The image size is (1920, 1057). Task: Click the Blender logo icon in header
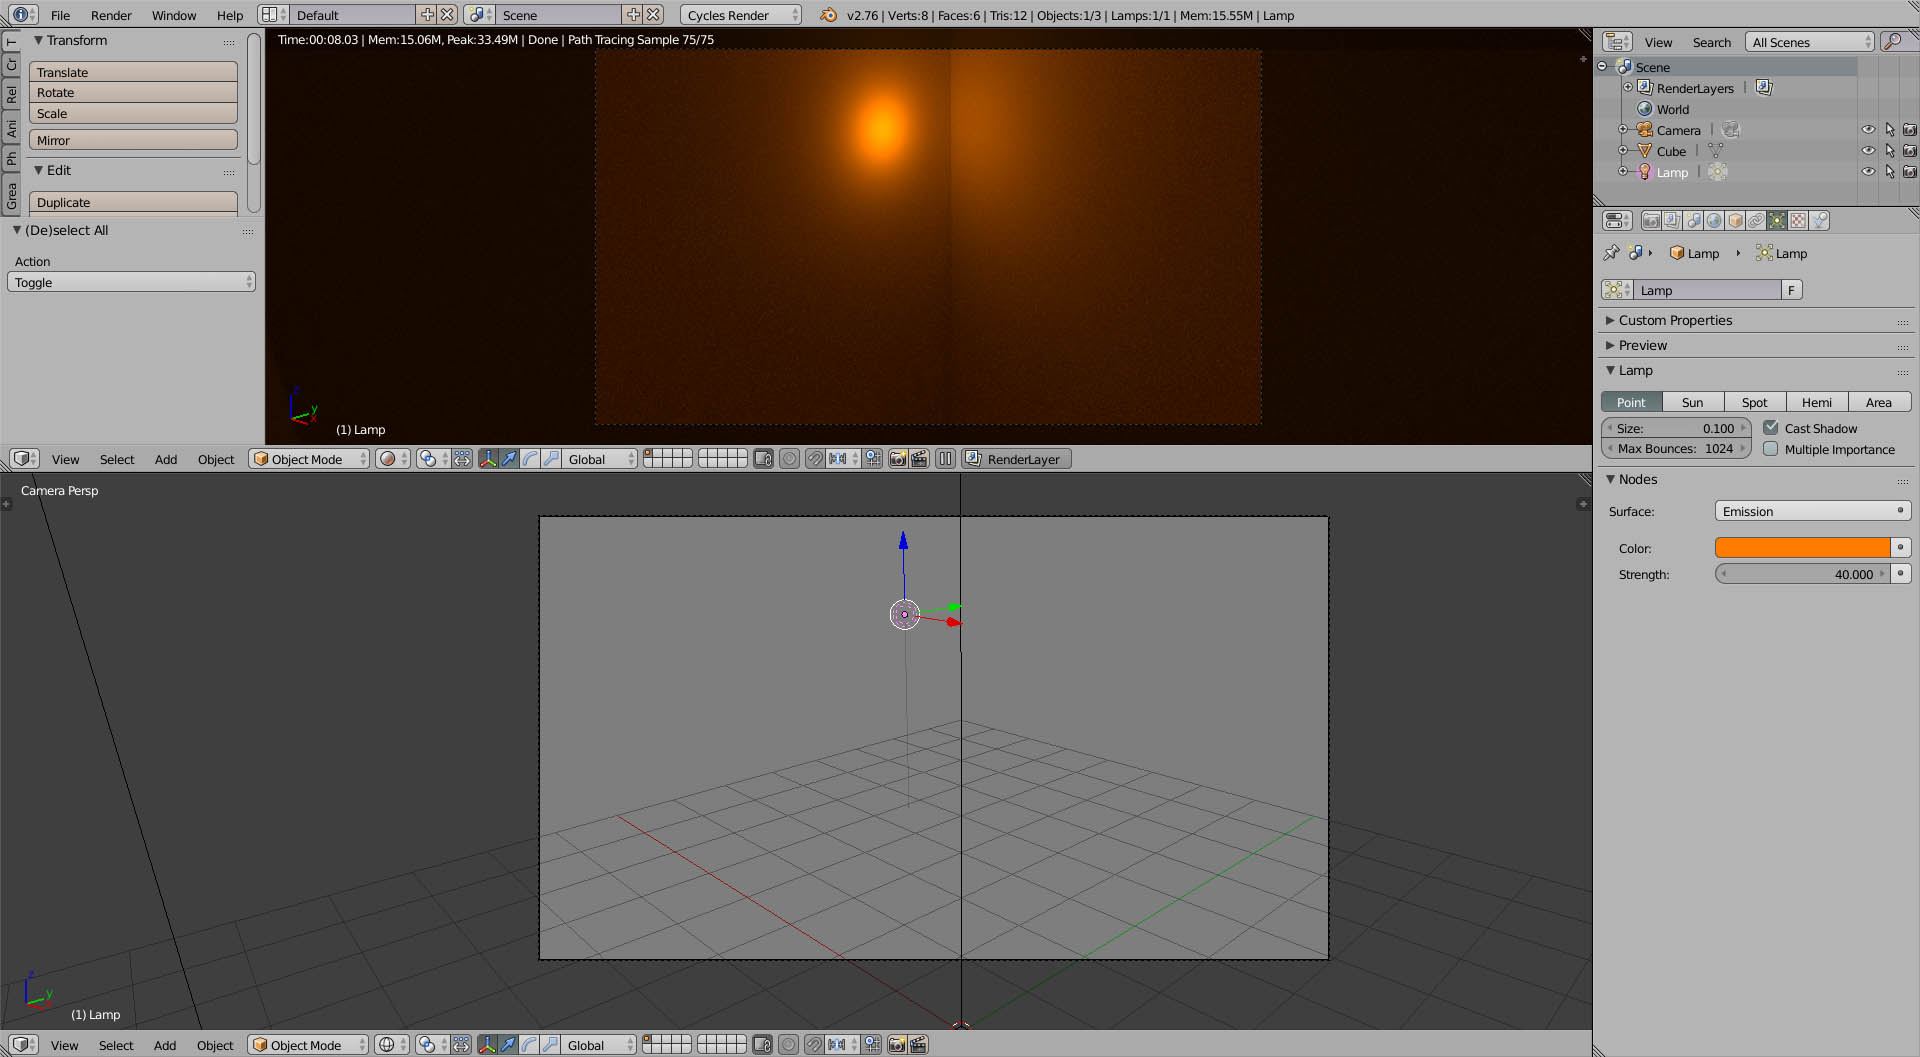(x=828, y=15)
